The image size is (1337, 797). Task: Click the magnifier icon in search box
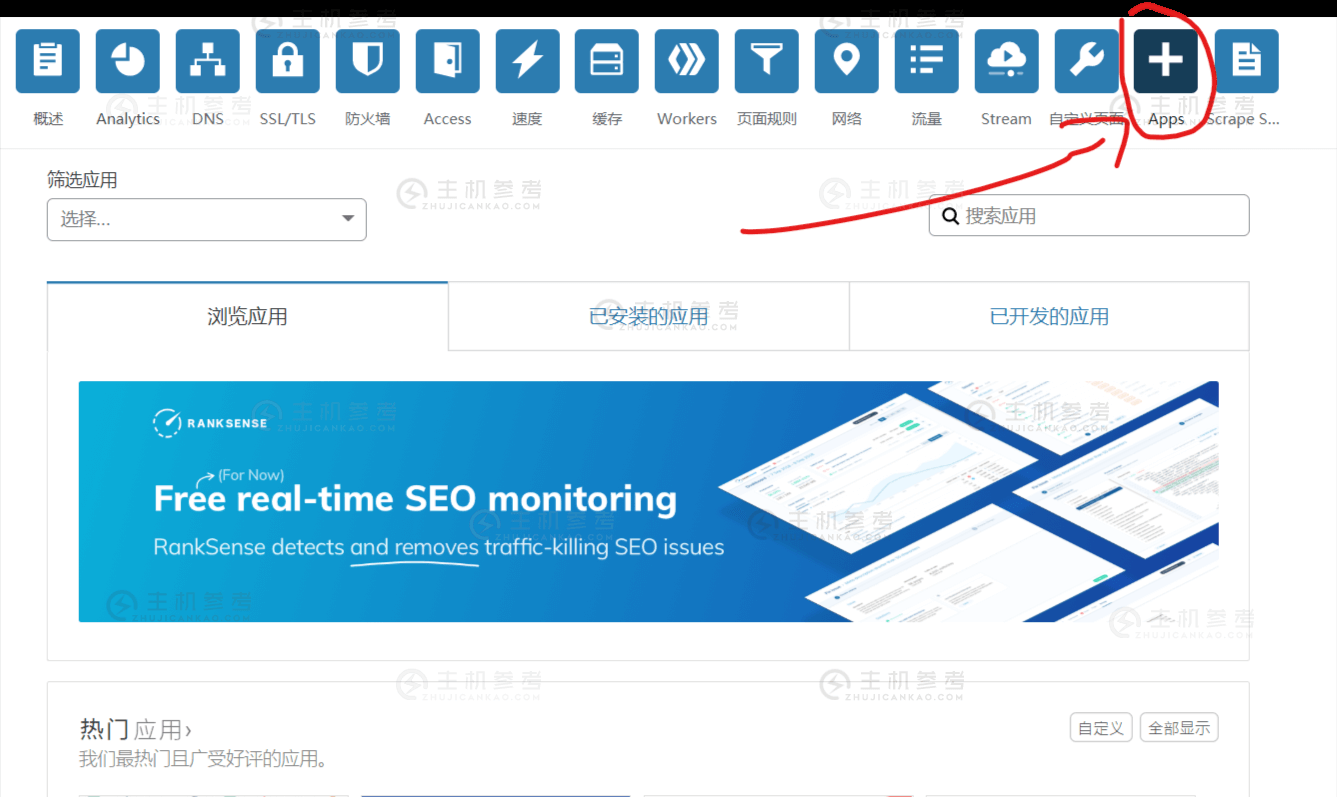(950, 215)
